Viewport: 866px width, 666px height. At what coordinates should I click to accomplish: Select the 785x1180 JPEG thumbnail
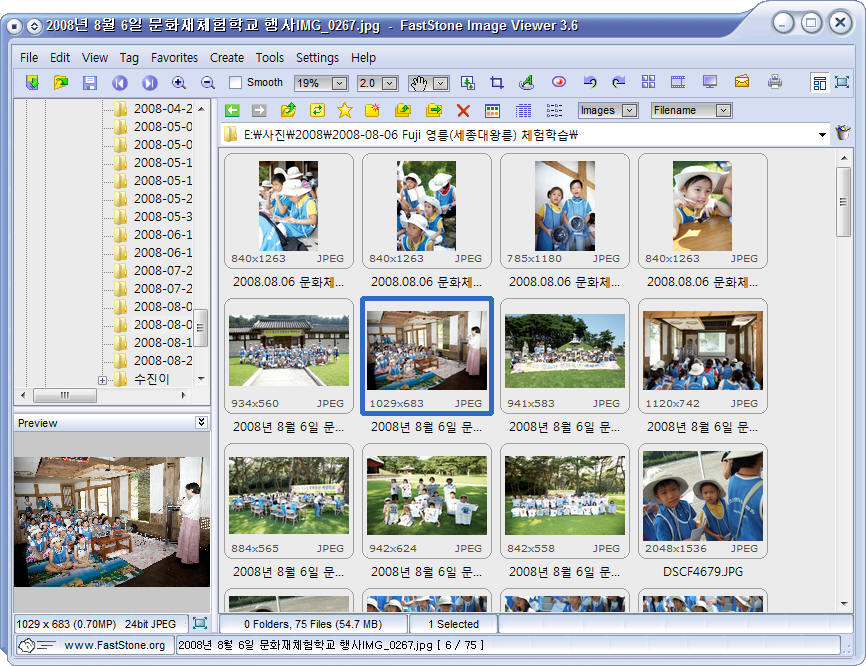pos(564,211)
